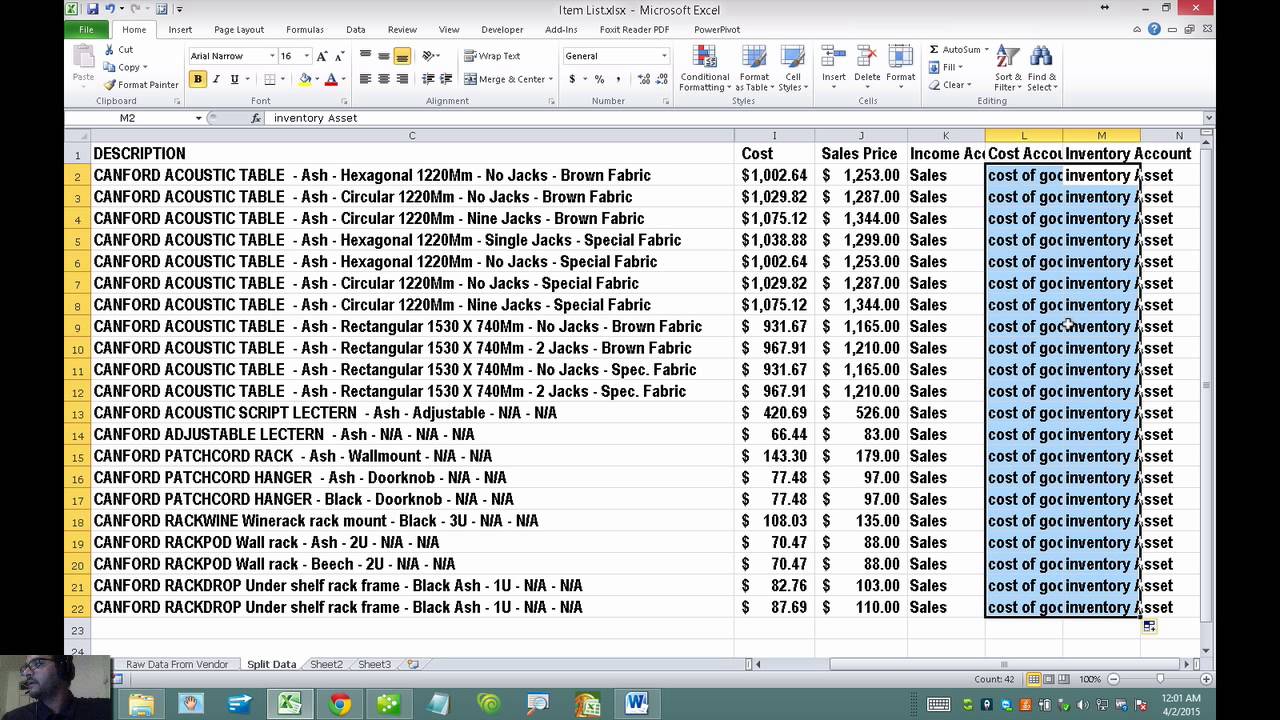Expand the AutoSum dropdown arrow
Viewport: 1280px width, 720px height.
pos(986,49)
